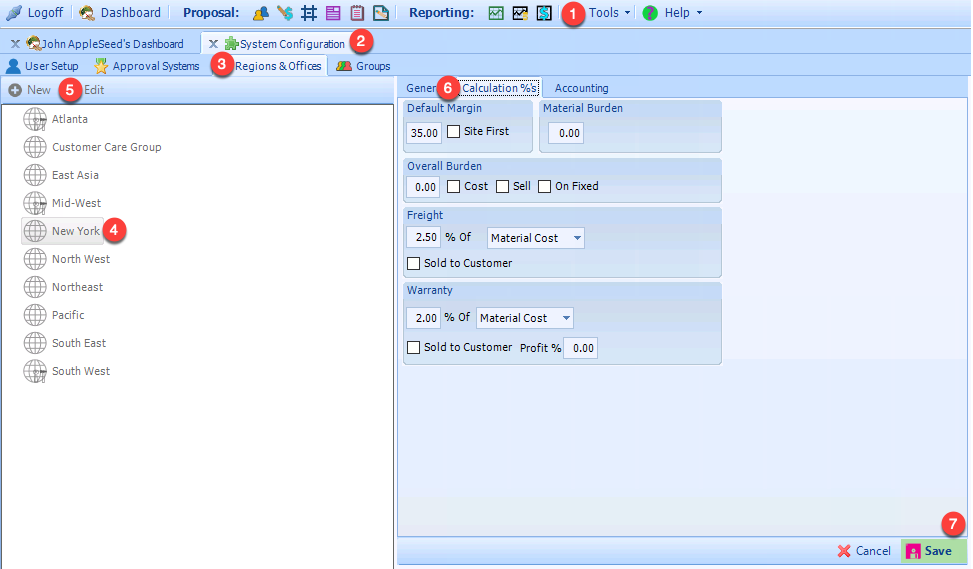This screenshot has height=569, width=973.
Task: Open Warranty Material Cost dropdown
Action: pyautogui.click(x=566, y=318)
